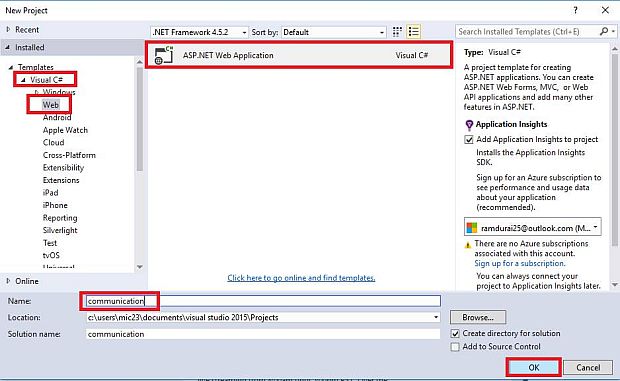Open link to find templates online
Image resolution: width=620 pixels, height=381 pixels.
click(301, 278)
